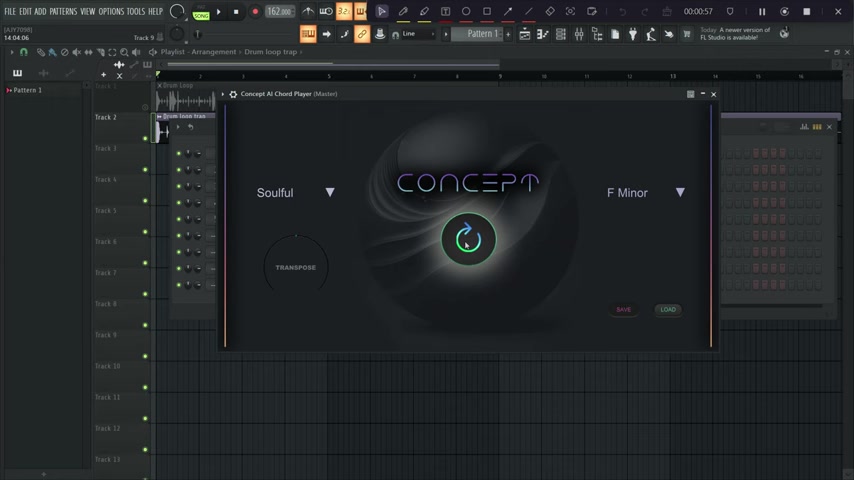The image size is (854, 480).
Task: Click the LOAD button in Concept
Action: [x=668, y=309]
